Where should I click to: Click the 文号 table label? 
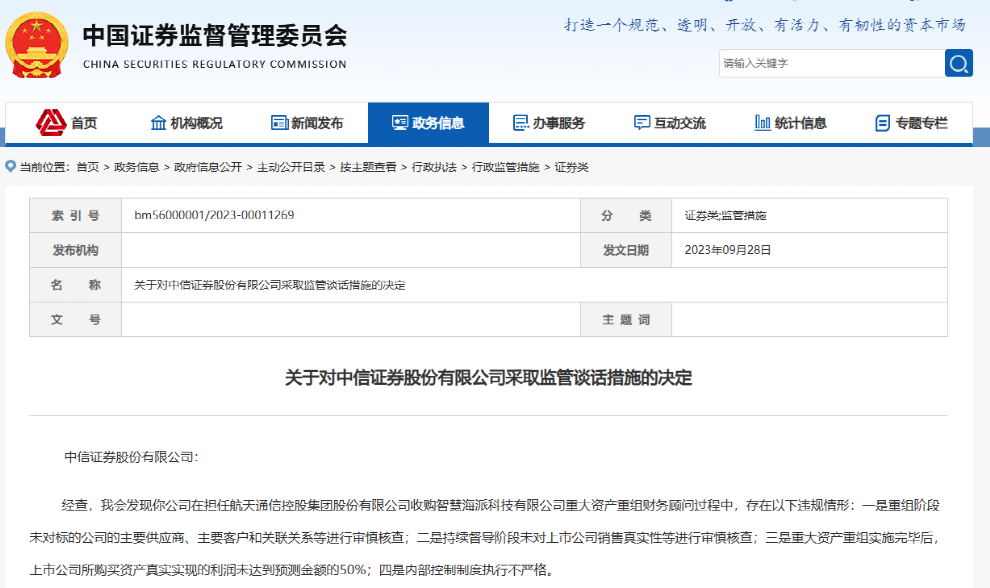[75, 320]
